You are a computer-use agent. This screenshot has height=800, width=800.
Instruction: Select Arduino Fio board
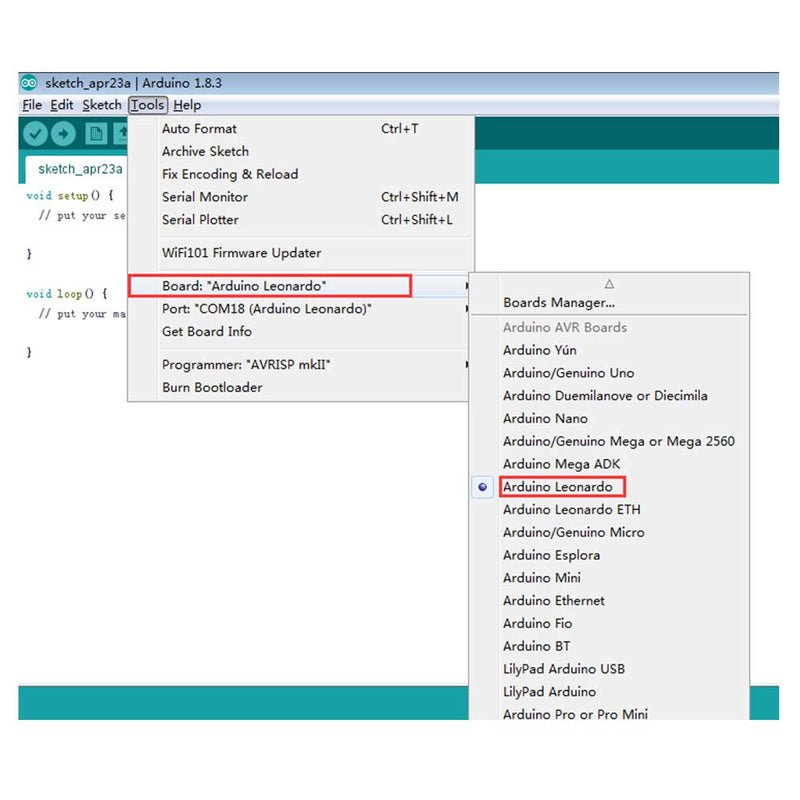[x=609, y=623]
